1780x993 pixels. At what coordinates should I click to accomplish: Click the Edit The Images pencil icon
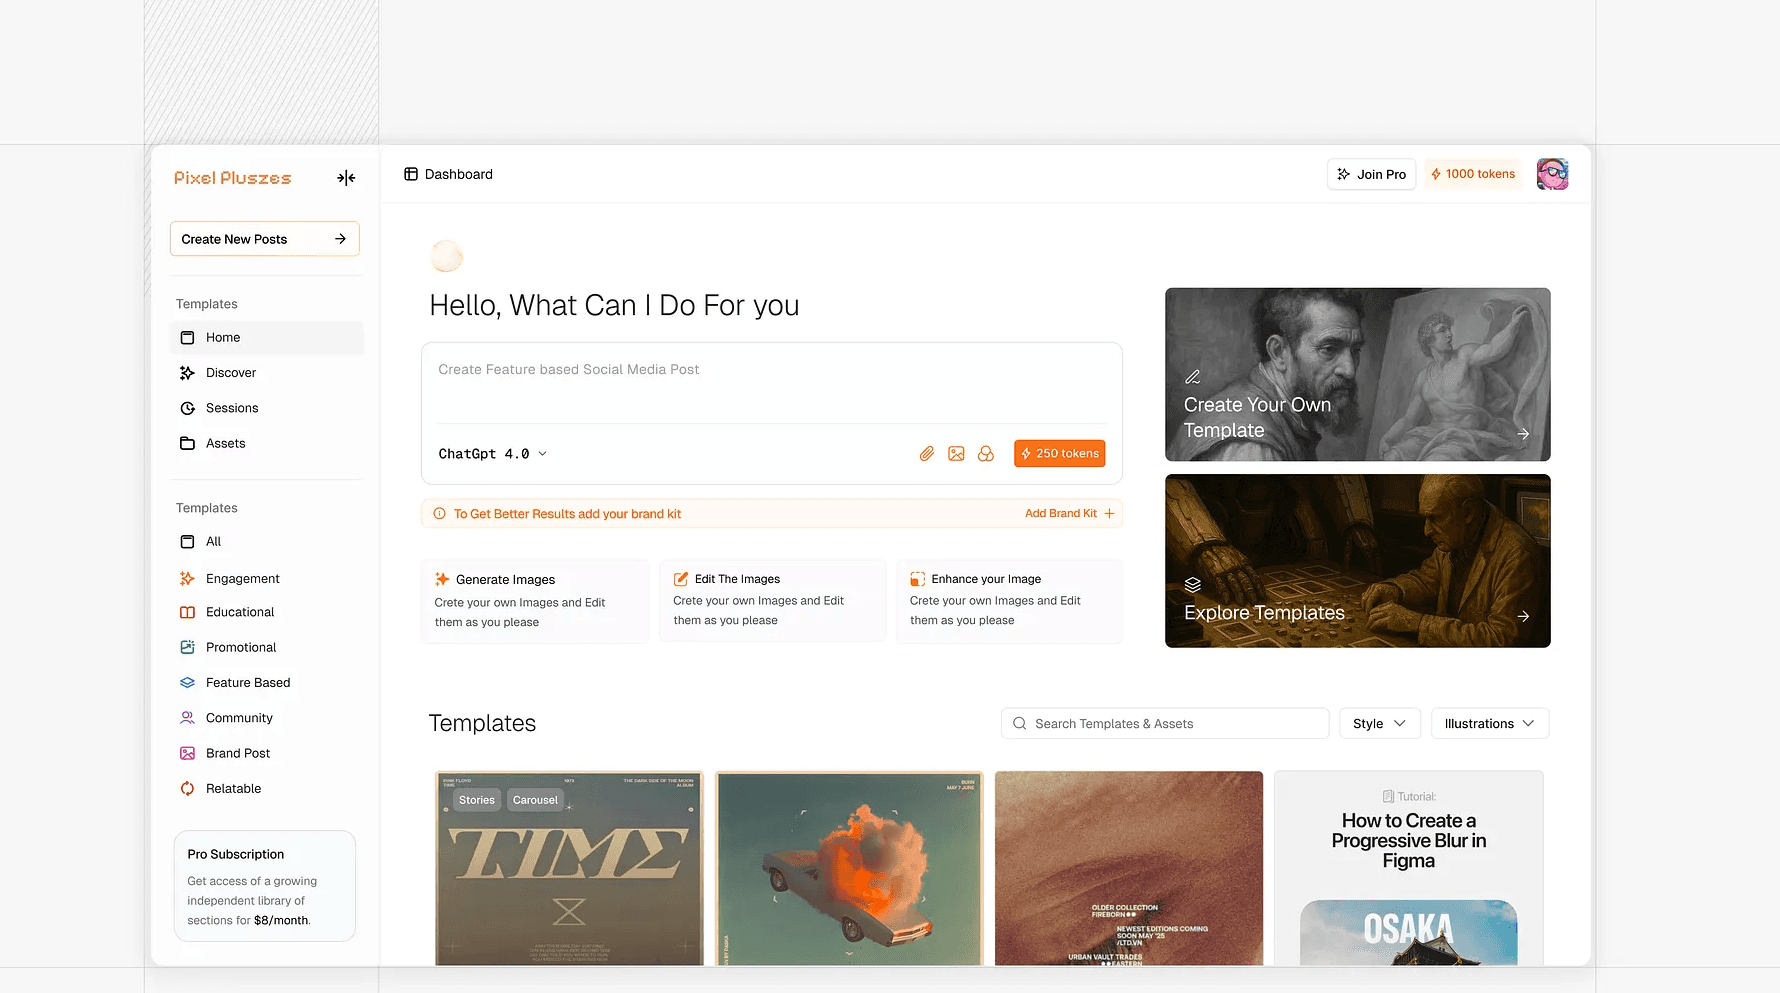681,579
